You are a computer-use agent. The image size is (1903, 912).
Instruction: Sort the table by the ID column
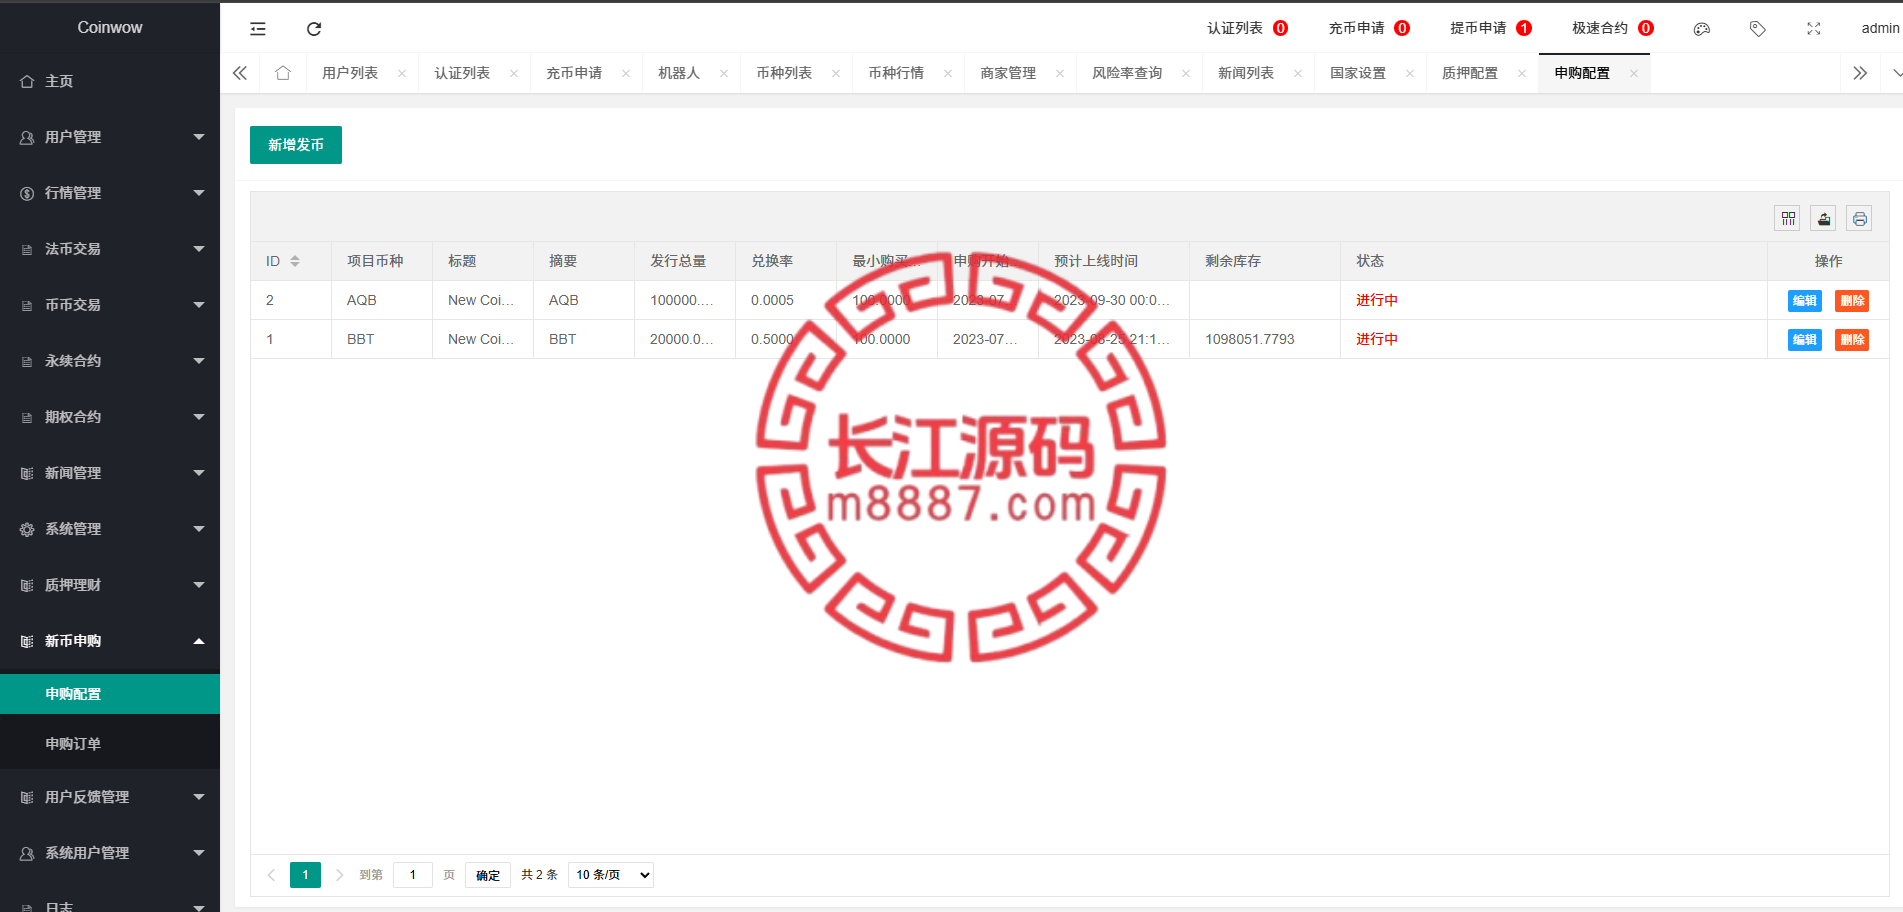tap(295, 261)
